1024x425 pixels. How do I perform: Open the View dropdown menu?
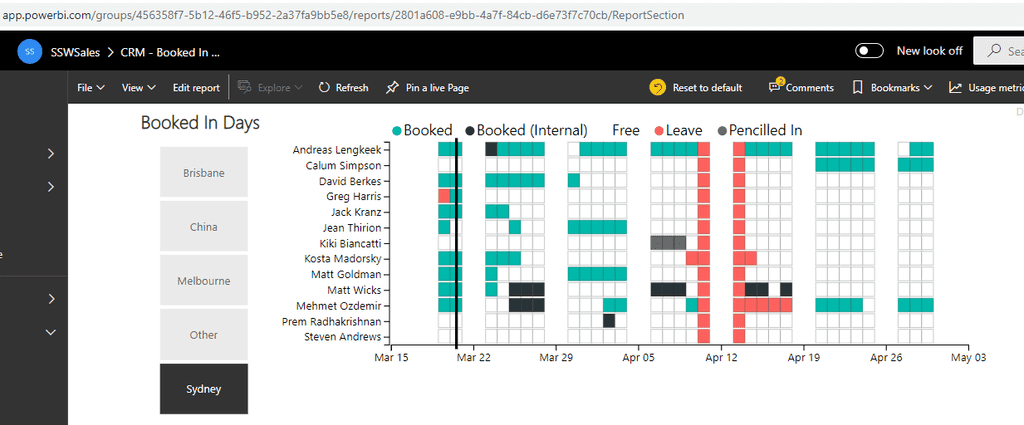[x=138, y=88]
